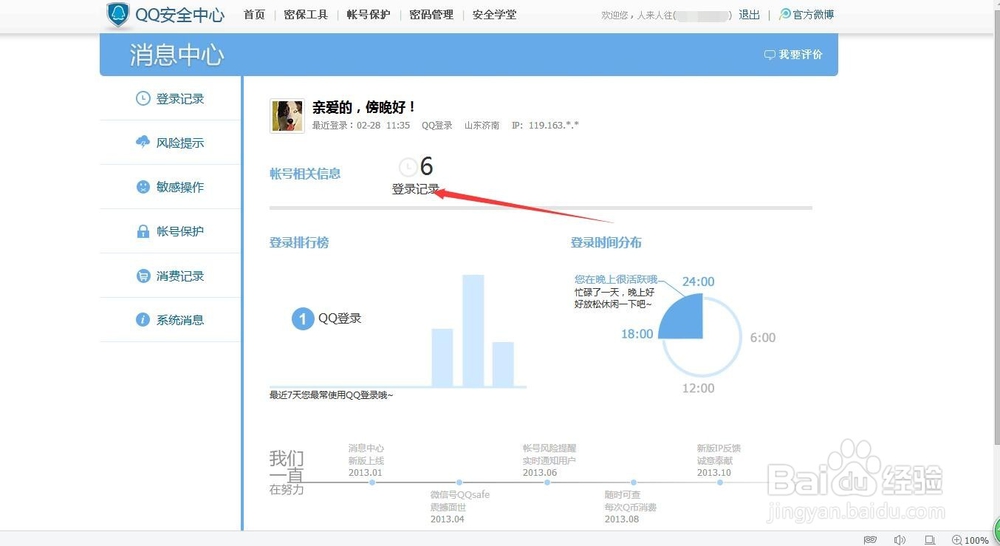Screen dimensions: 1000x546
Task: Select 敏感操作 text in the left sidebar
Action: pyautogui.click(x=180, y=187)
